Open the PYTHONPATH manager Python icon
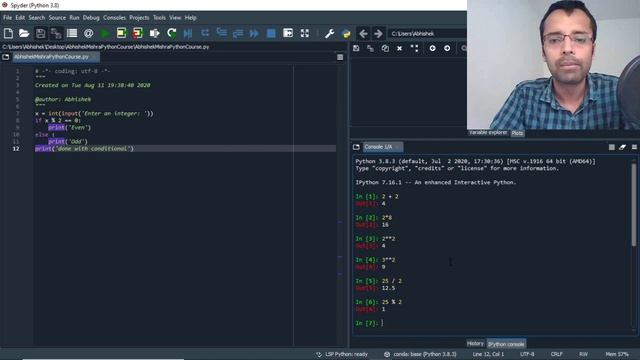Viewport: 640px width, 360px height. point(346,33)
